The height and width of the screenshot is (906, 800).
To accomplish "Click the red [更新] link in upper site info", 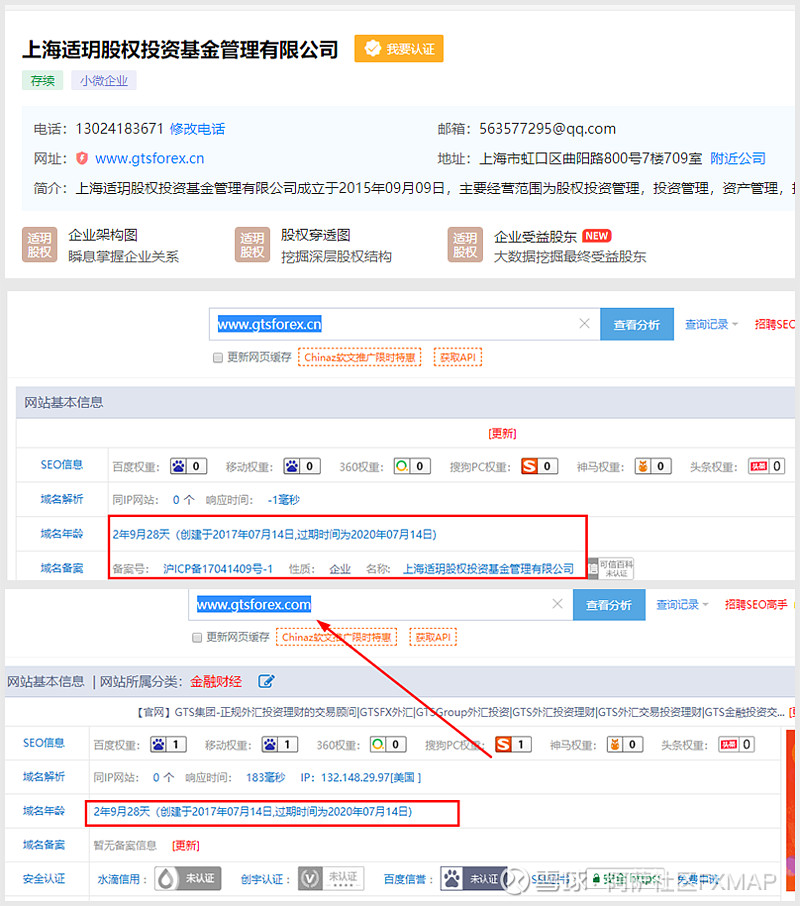I will point(502,433).
